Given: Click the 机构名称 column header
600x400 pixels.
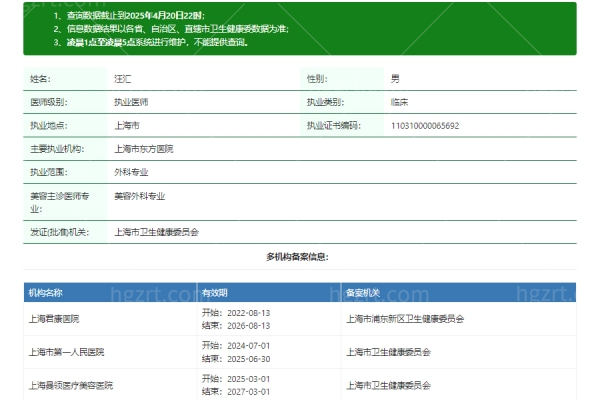Looking at the screenshot, I should point(45,293).
